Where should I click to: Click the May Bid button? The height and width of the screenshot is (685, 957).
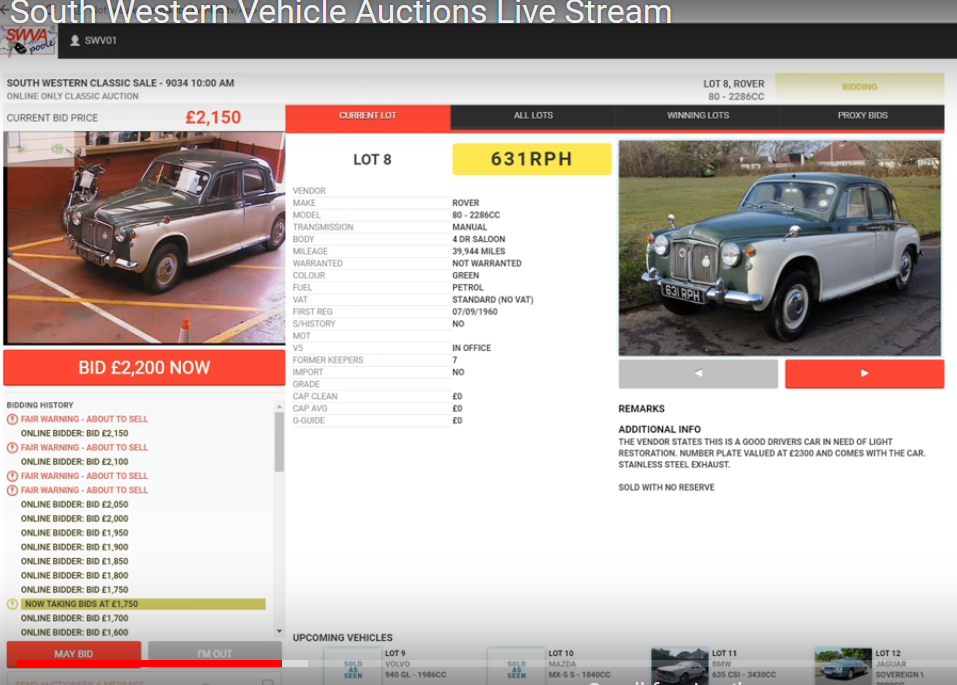point(74,654)
